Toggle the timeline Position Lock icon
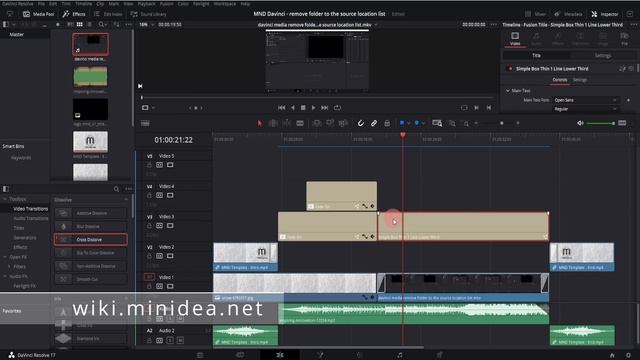 (x=387, y=123)
